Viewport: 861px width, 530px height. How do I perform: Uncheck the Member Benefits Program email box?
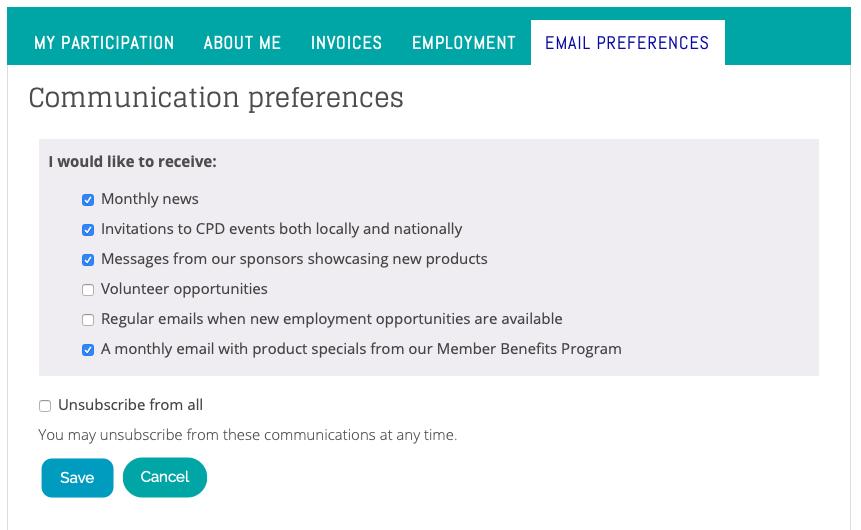[88, 349]
